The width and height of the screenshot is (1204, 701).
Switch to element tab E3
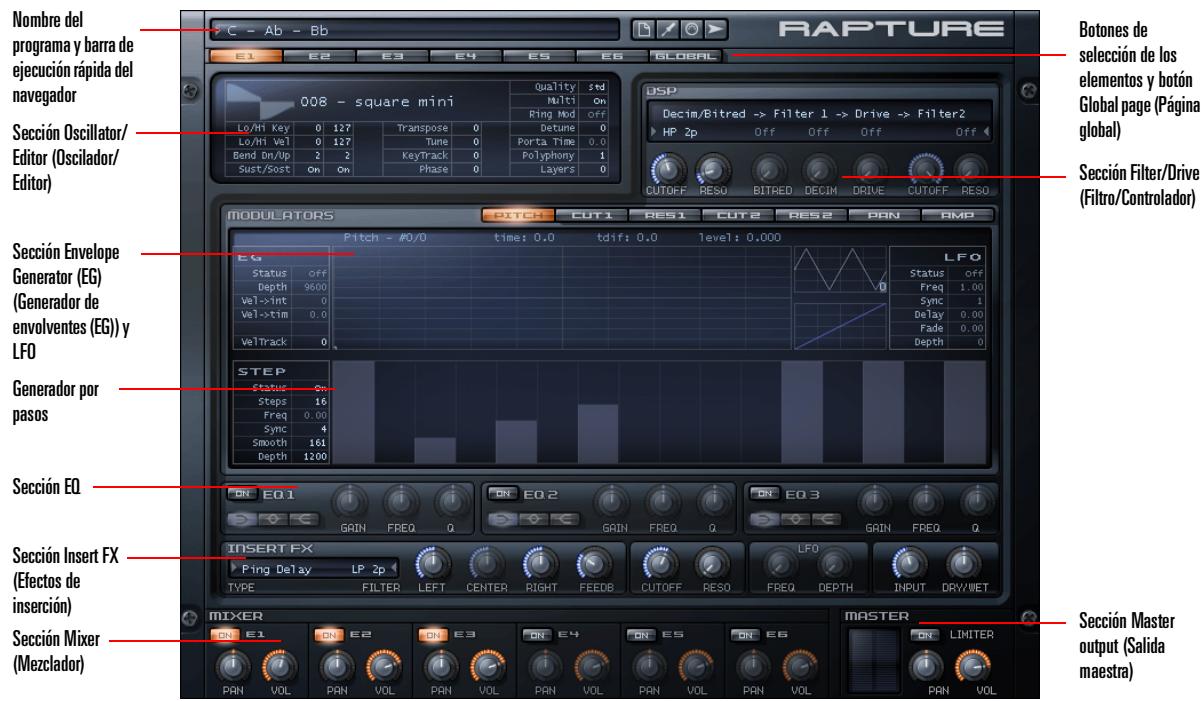(393, 57)
